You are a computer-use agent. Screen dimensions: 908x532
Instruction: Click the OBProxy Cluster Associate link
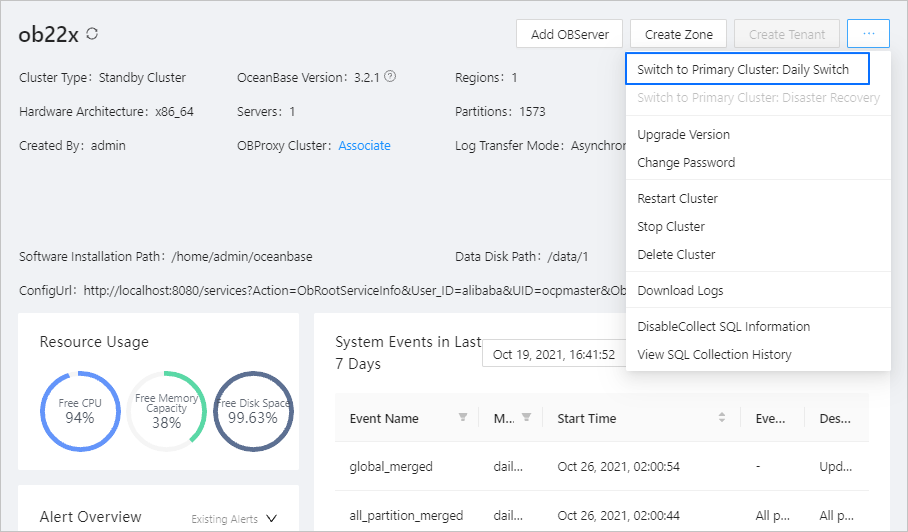coord(364,146)
